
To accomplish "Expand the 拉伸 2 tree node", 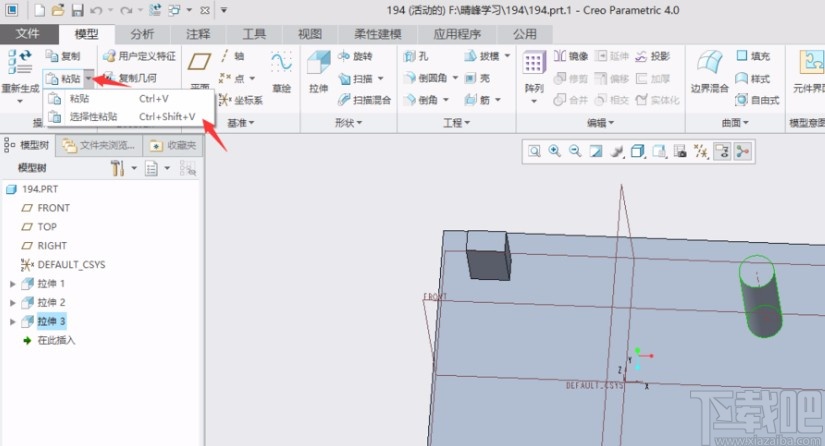I will tap(13, 302).
